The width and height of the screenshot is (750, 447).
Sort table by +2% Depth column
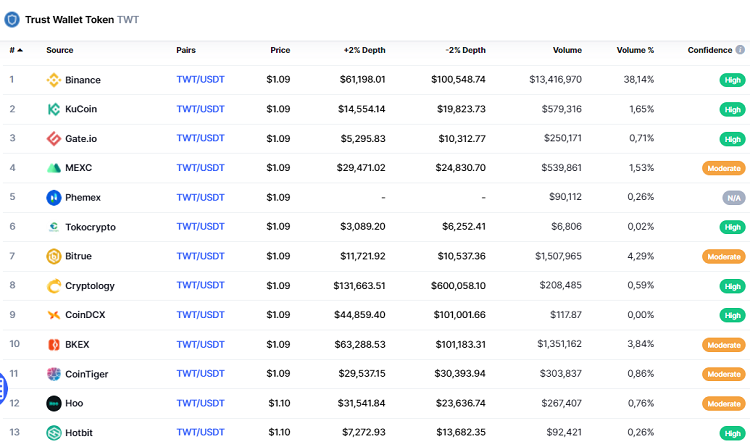pyautogui.click(x=364, y=50)
